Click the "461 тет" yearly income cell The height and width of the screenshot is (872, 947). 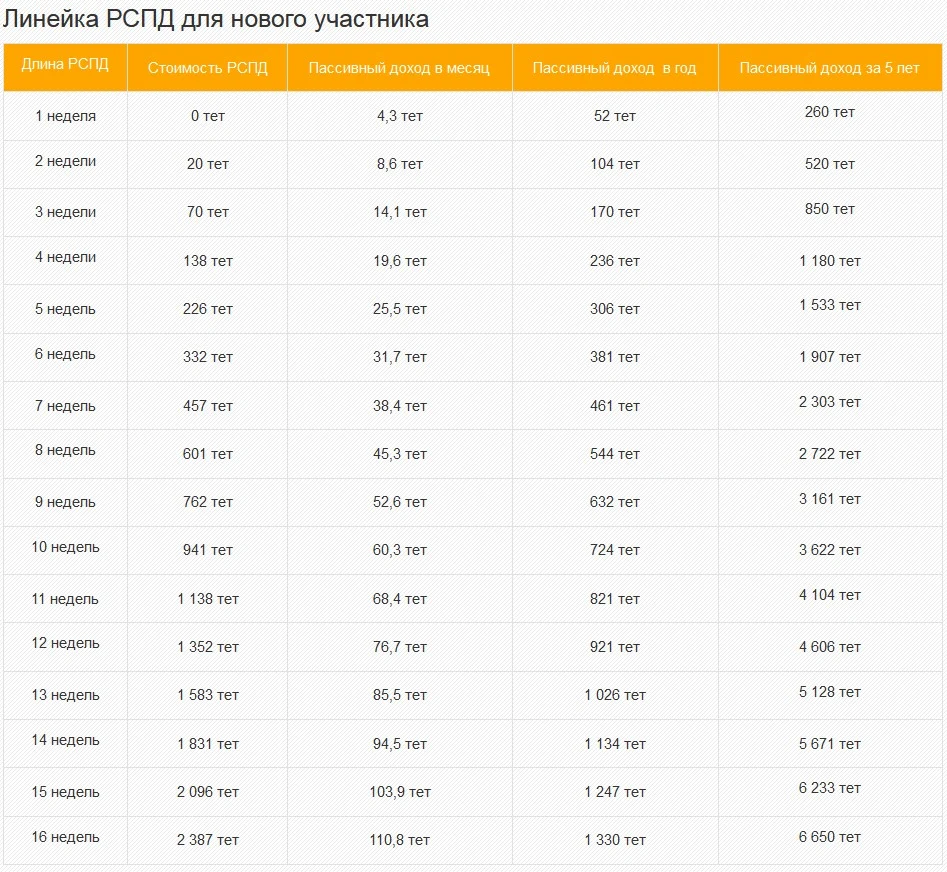tap(614, 406)
